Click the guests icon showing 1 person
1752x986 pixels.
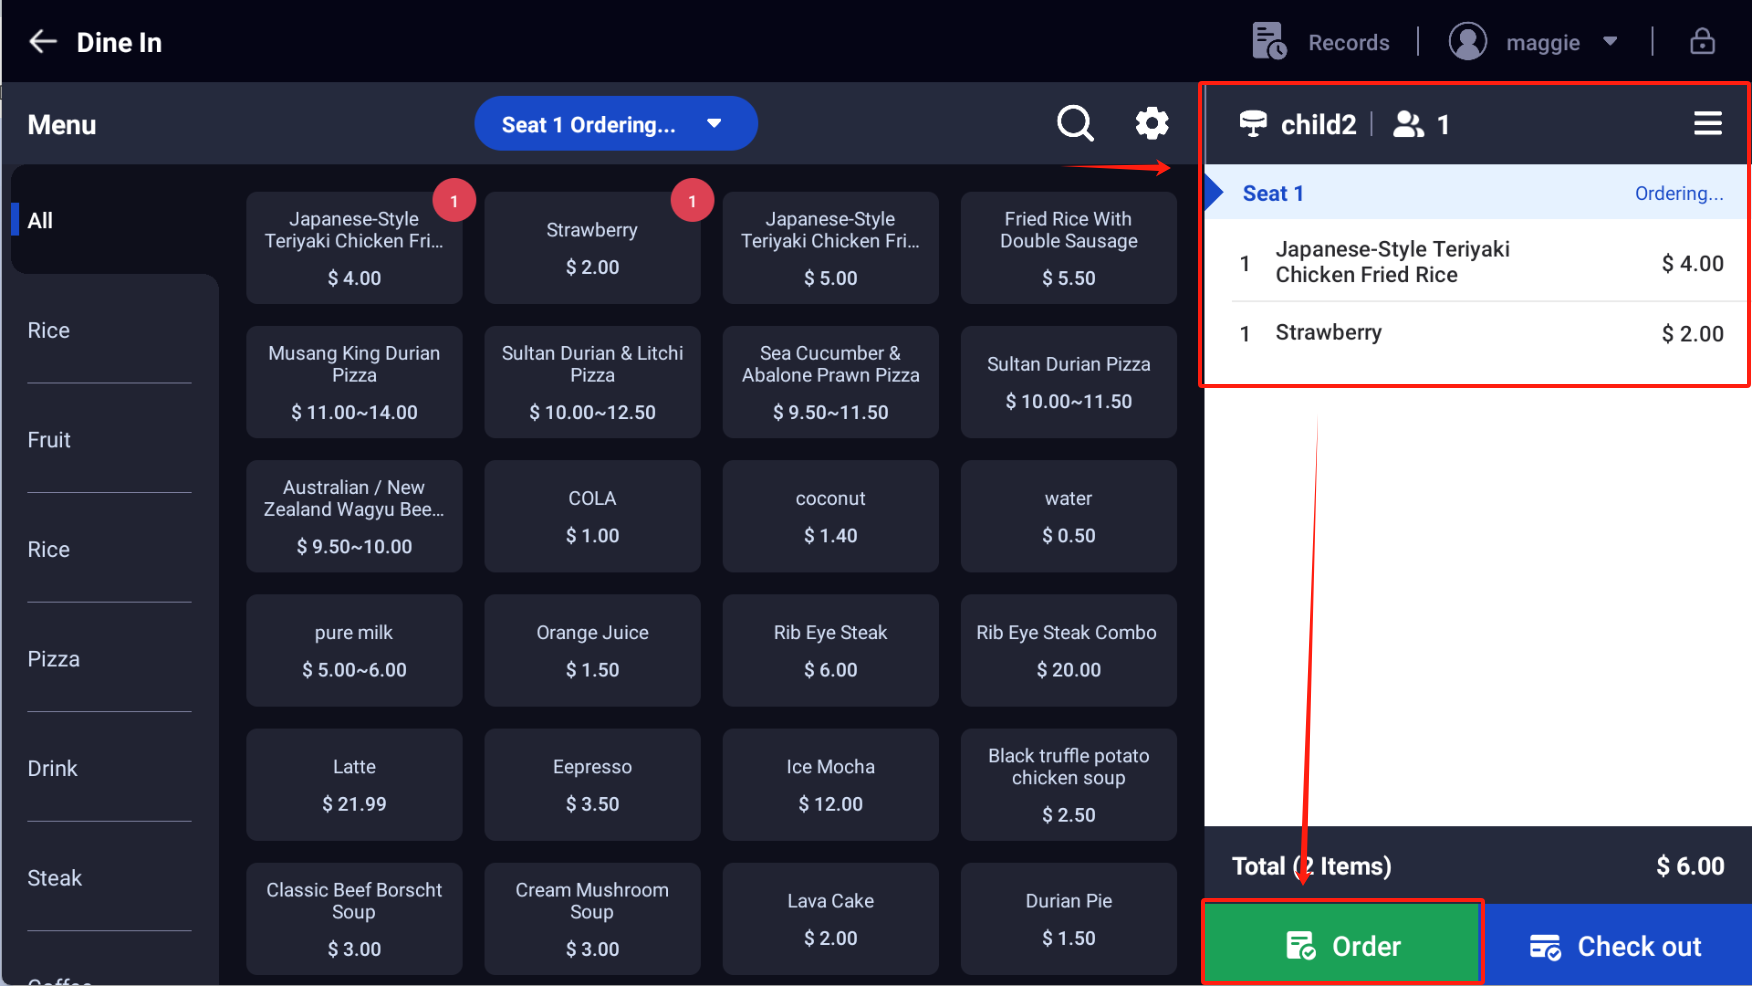pos(1410,124)
